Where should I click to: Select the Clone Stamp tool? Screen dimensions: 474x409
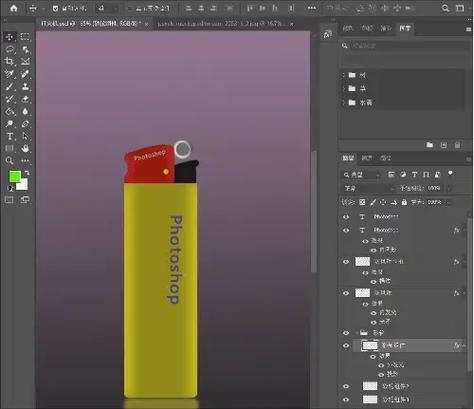[25, 87]
